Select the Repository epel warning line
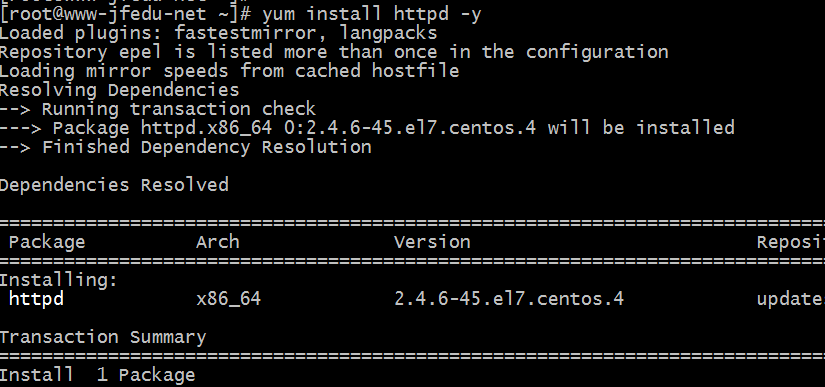 (334, 52)
